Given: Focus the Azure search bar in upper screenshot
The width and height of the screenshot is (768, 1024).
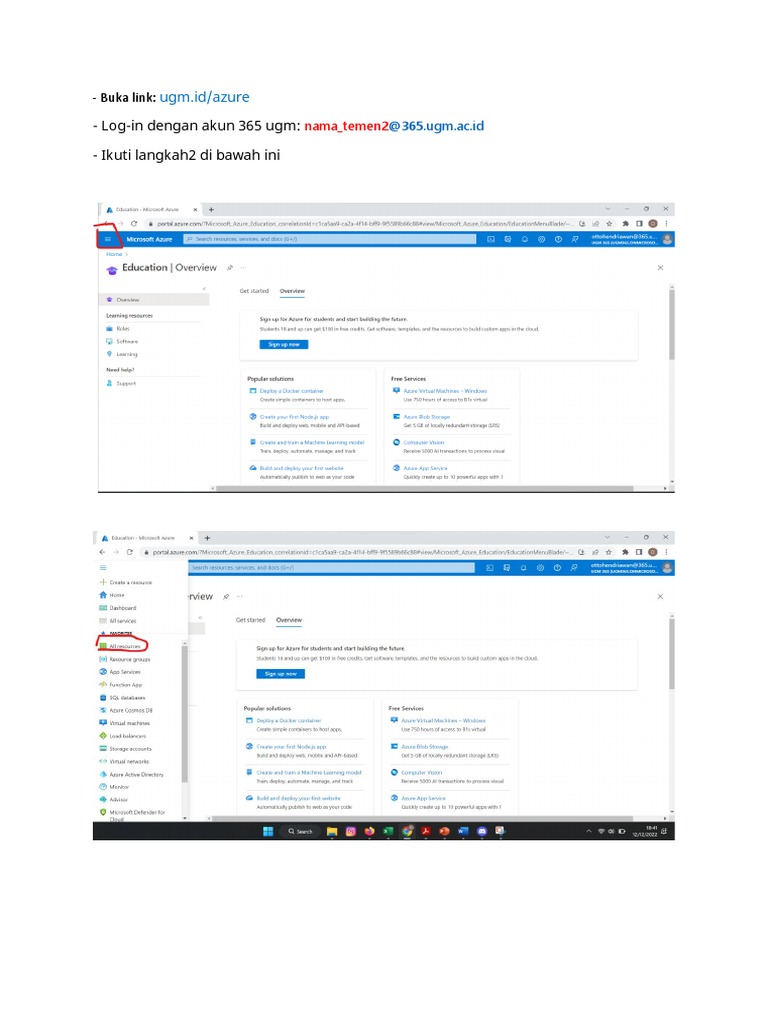Looking at the screenshot, I should [x=330, y=239].
